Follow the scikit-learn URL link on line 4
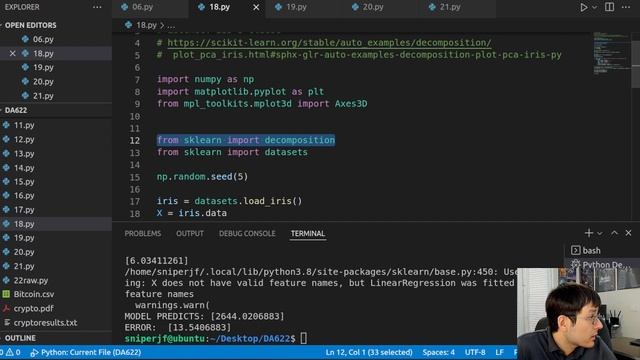The width and height of the screenshot is (640, 360). pyautogui.click(x=329, y=42)
